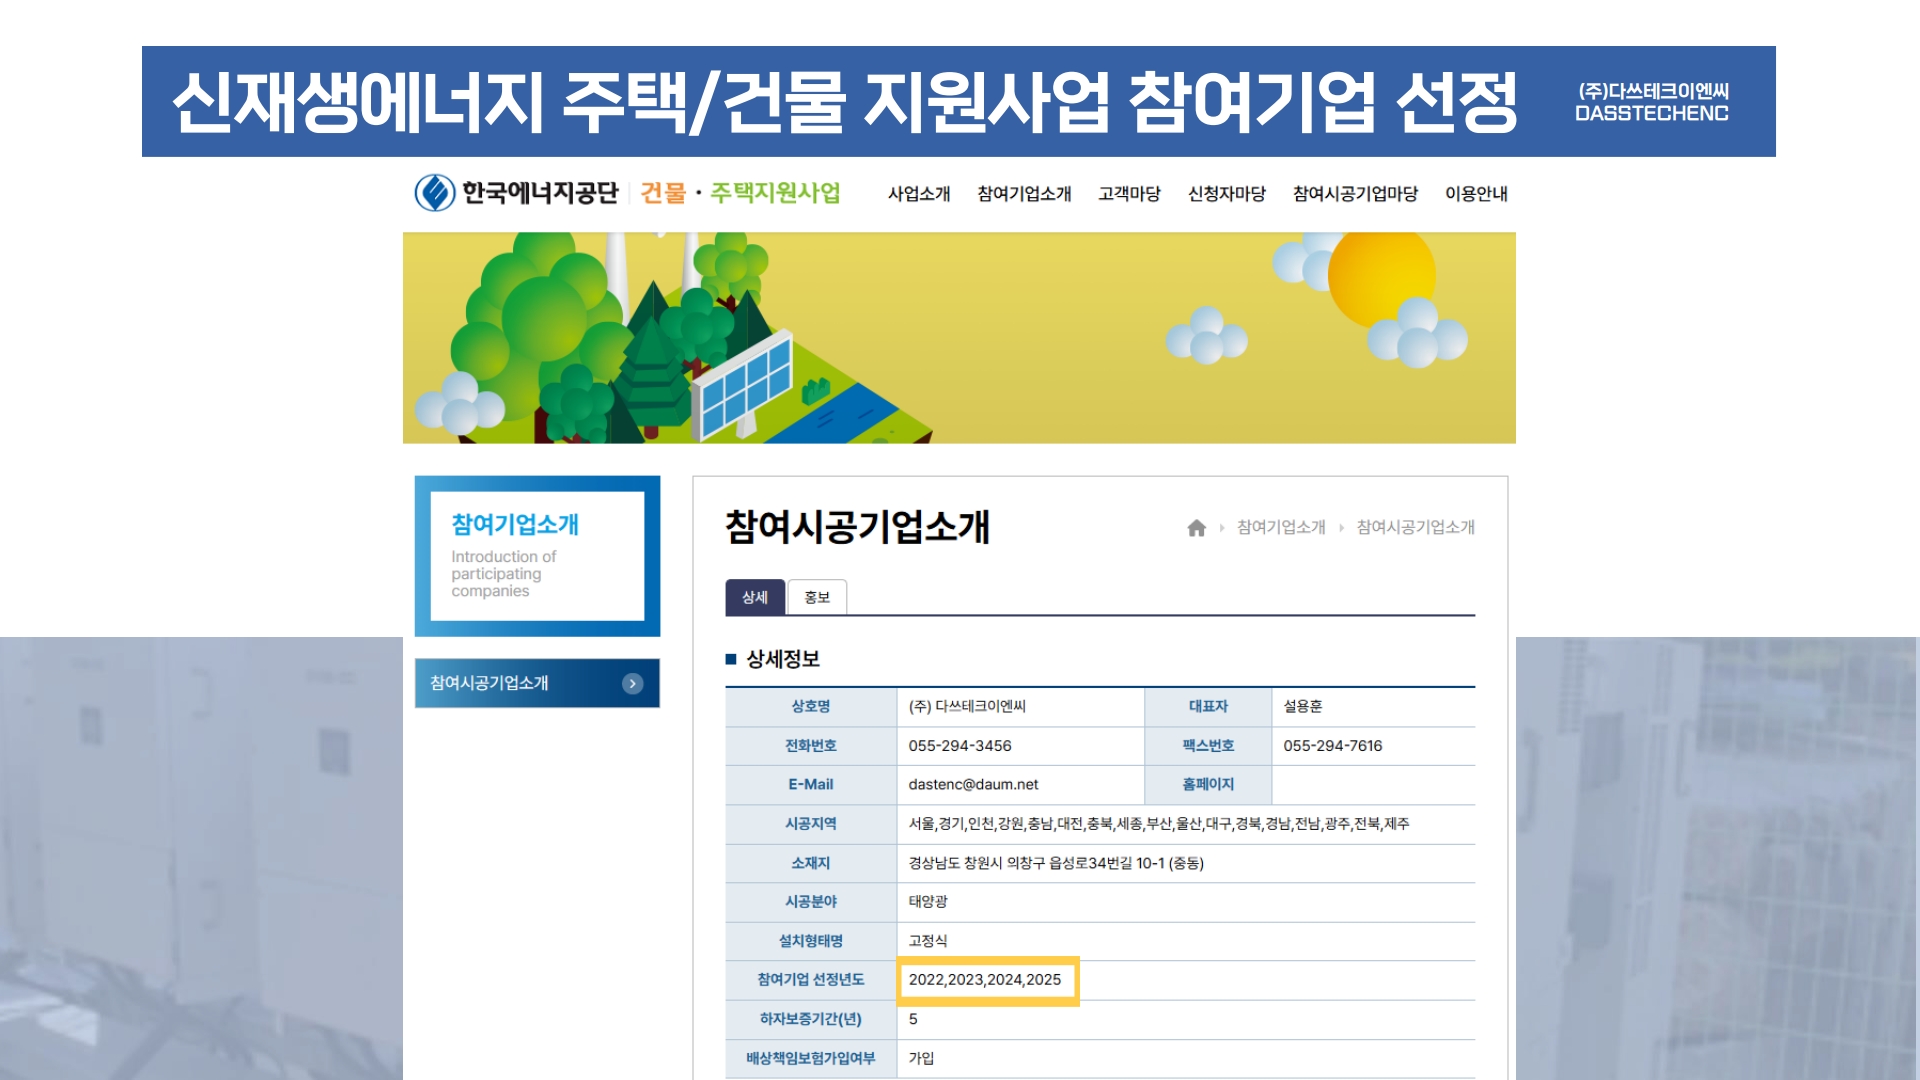Image resolution: width=1920 pixels, height=1080 pixels.
Task: Open the 이용안내 menu
Action: [1475, 193]
